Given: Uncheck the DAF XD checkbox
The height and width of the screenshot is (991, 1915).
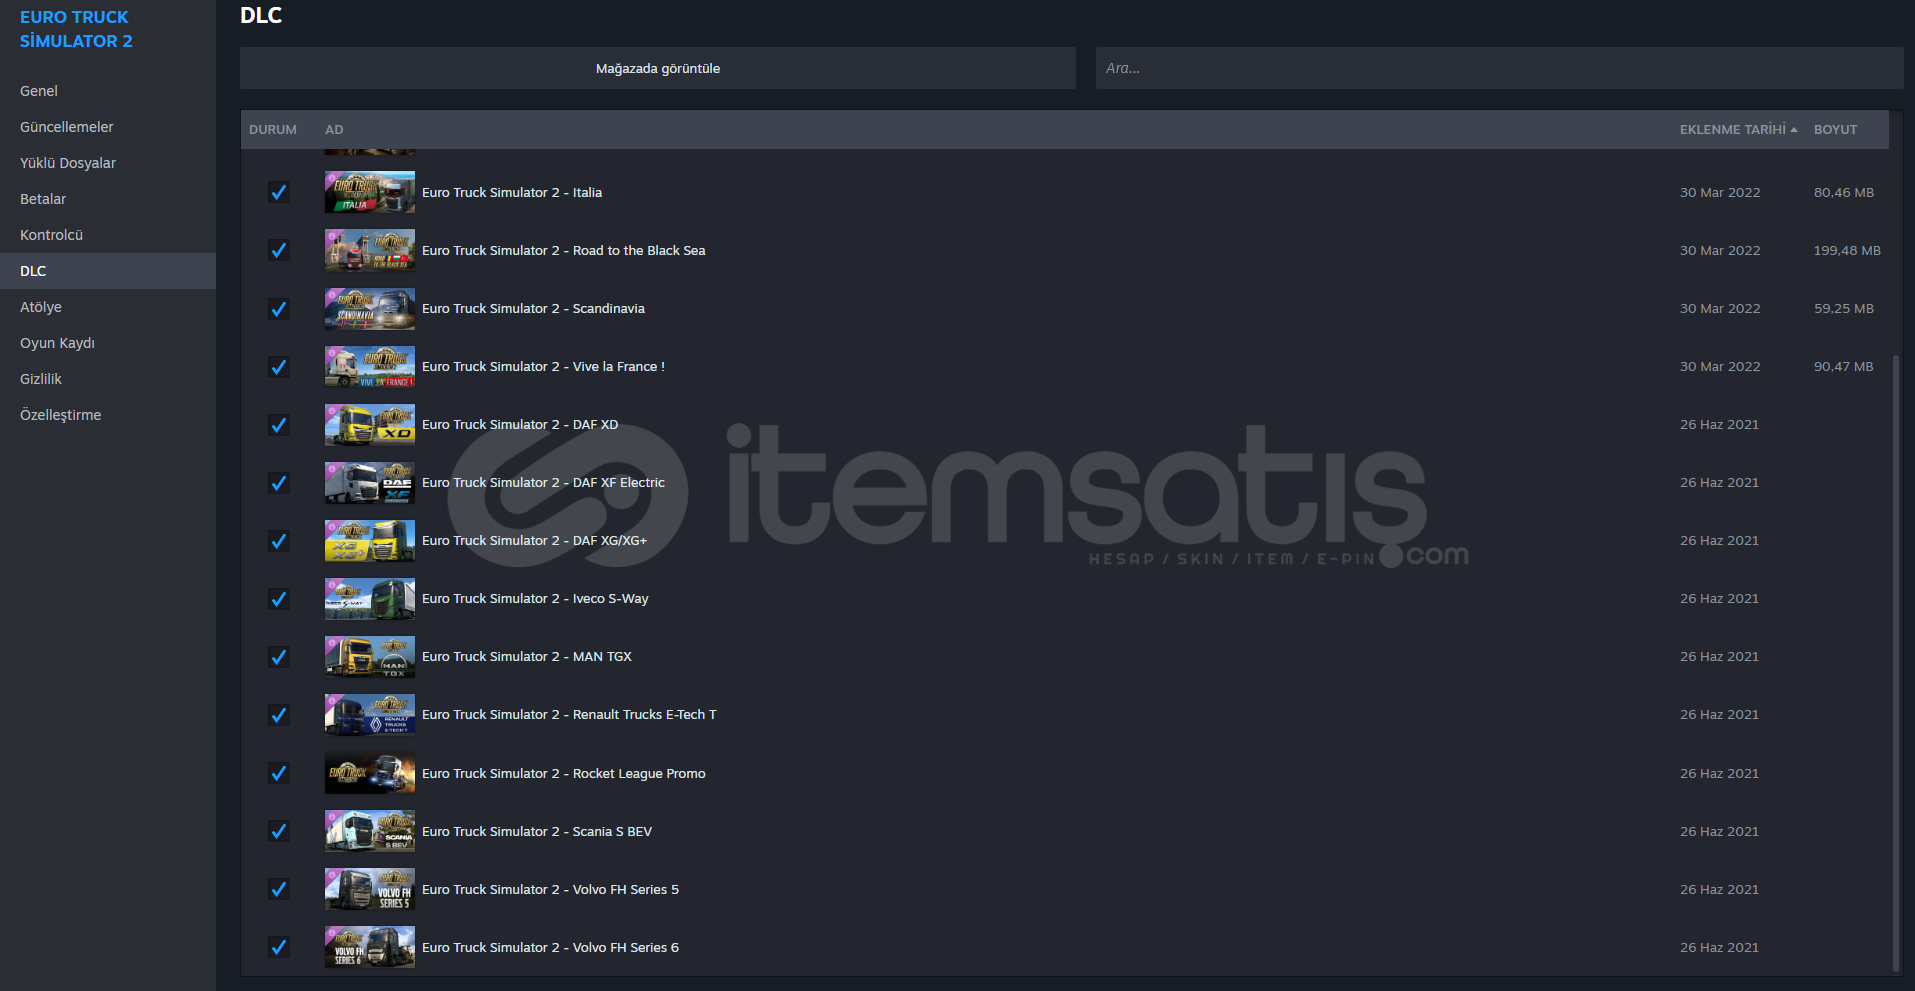Looking at the screenshot, I should [279, 424].
